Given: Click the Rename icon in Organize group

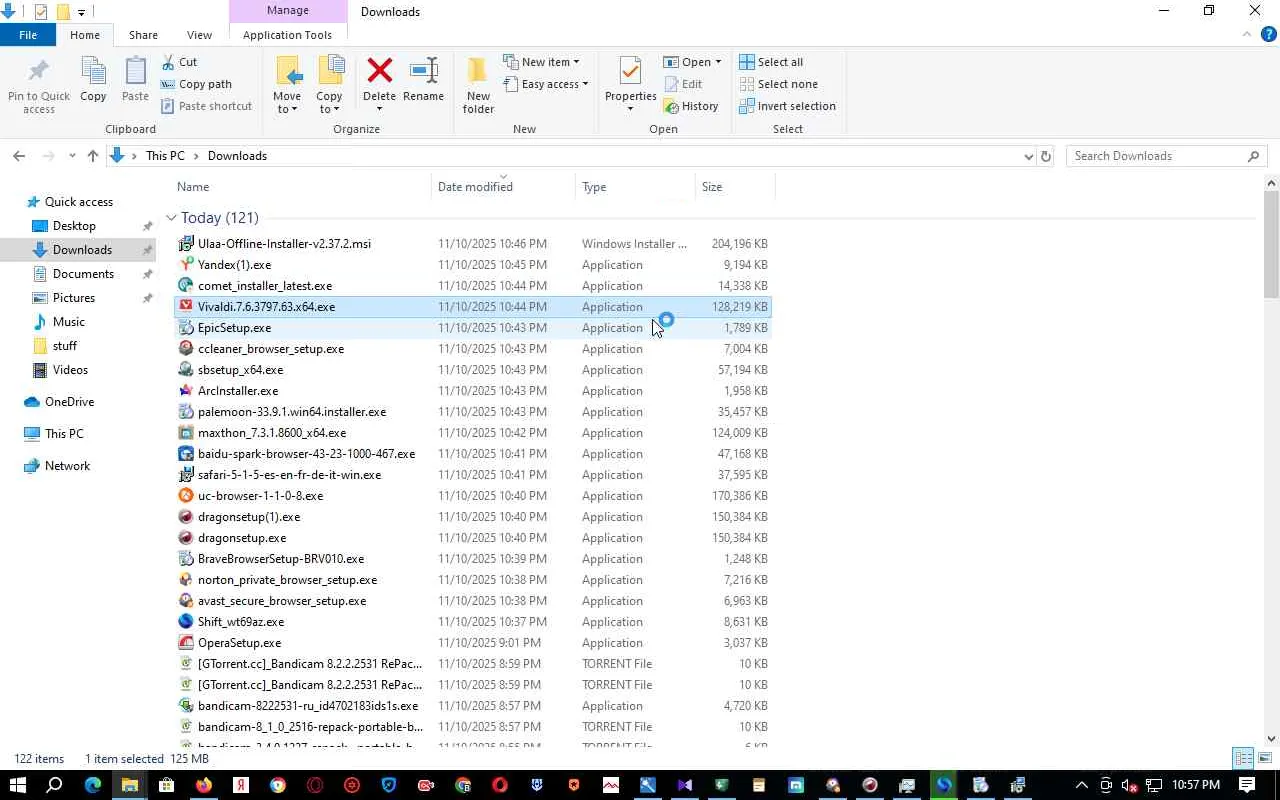Looking at the screenshot, I should (423, 70).
